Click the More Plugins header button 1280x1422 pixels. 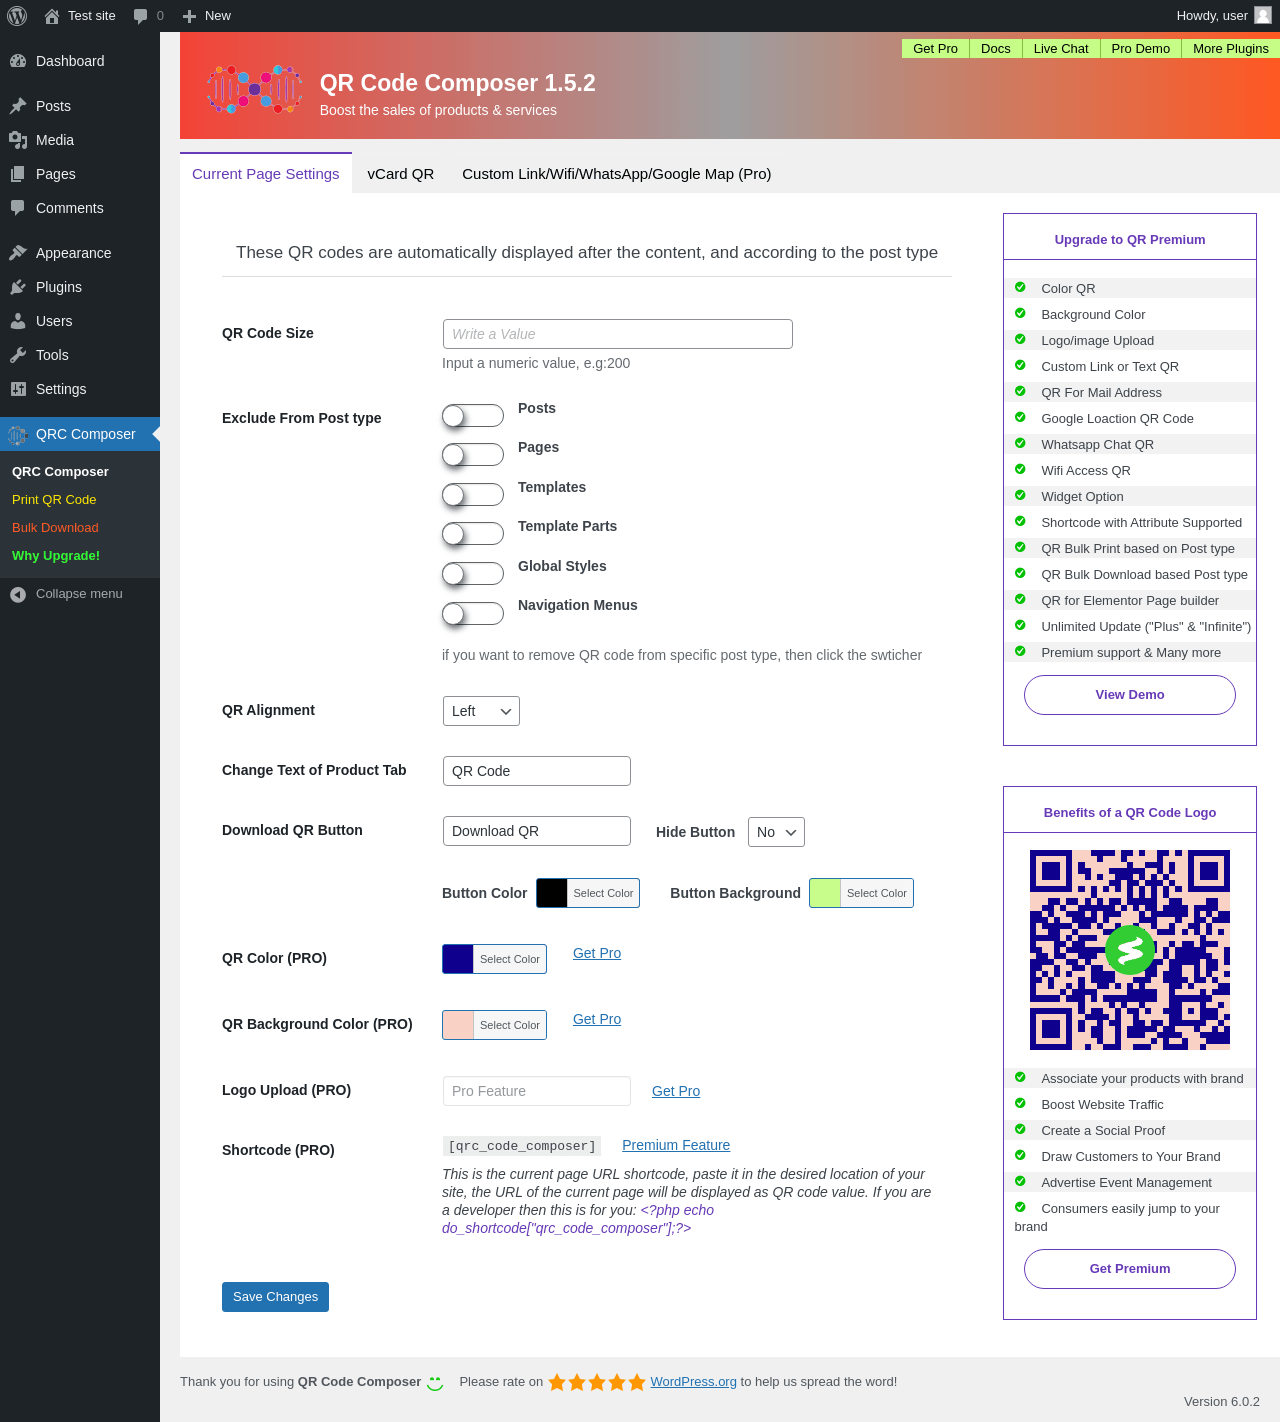1231,48
